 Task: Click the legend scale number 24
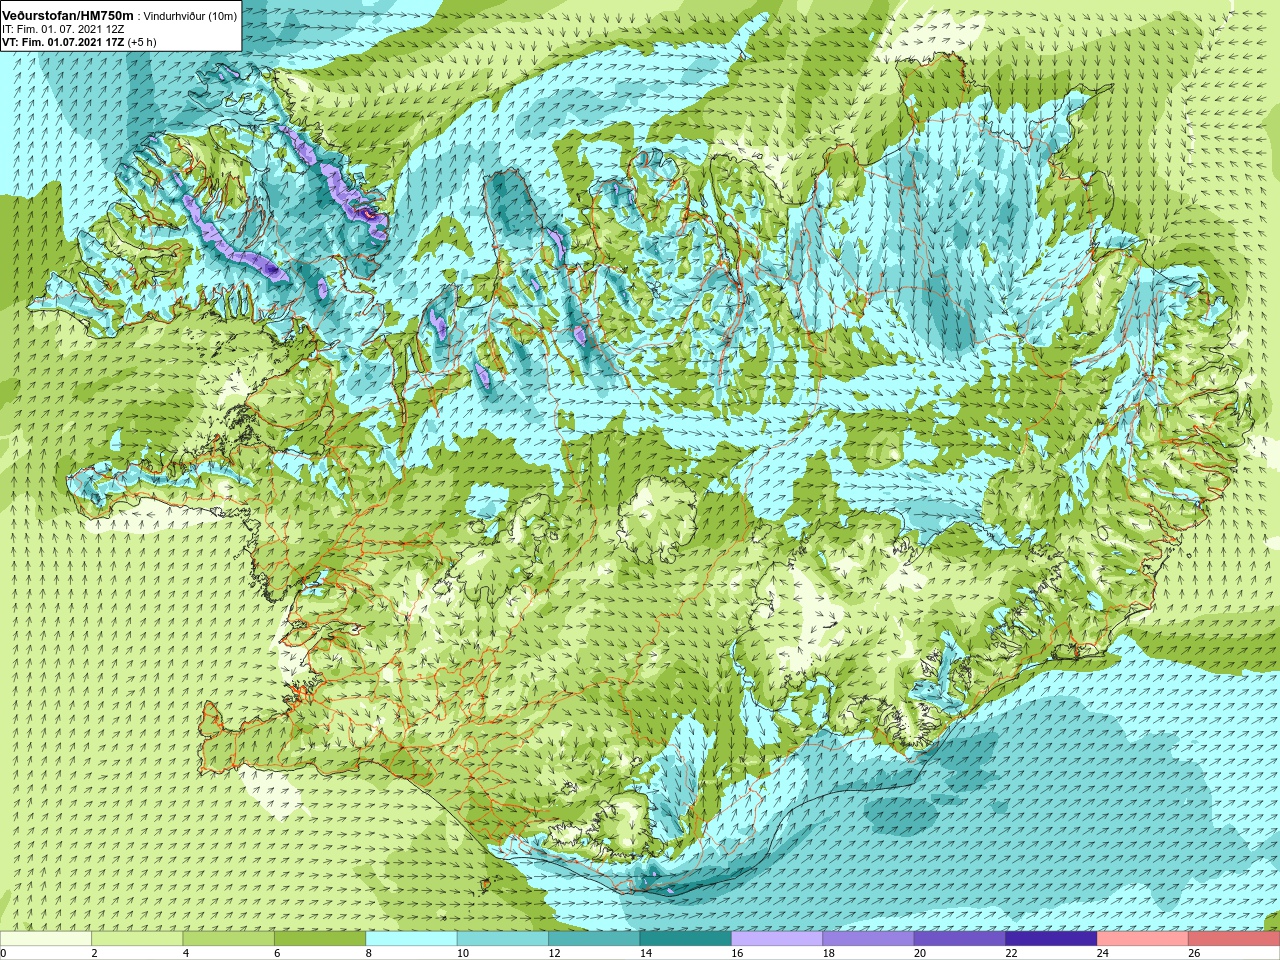tap(1103, 953)
